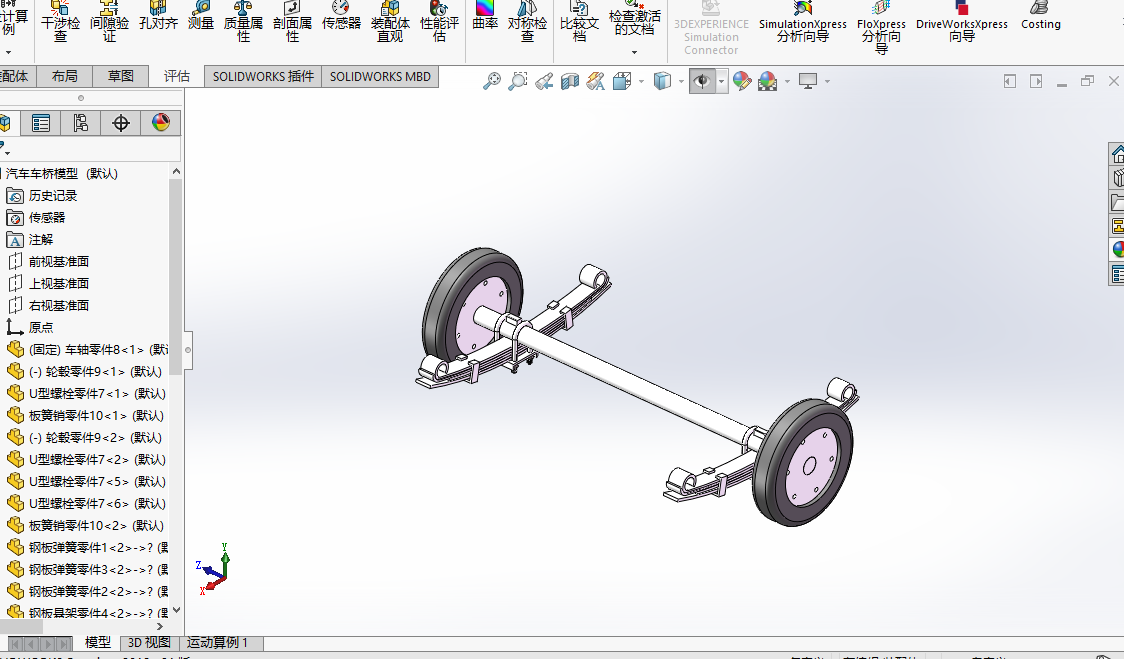This screenshot has height=659, width=1124.
Task: Click the feature tree scroll-up arrow
Action: pyautogui.click(x=176, y=171)
